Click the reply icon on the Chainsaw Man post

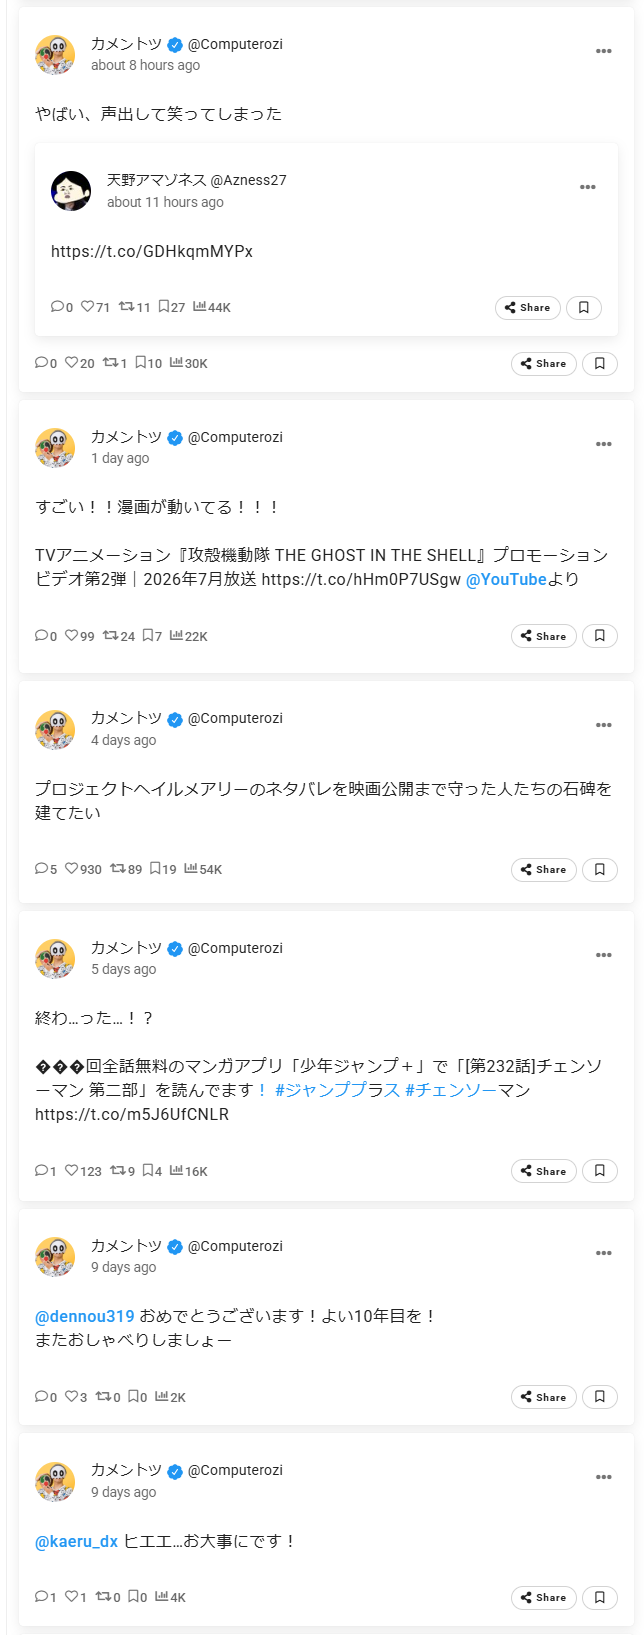(x=41, y=1171)
